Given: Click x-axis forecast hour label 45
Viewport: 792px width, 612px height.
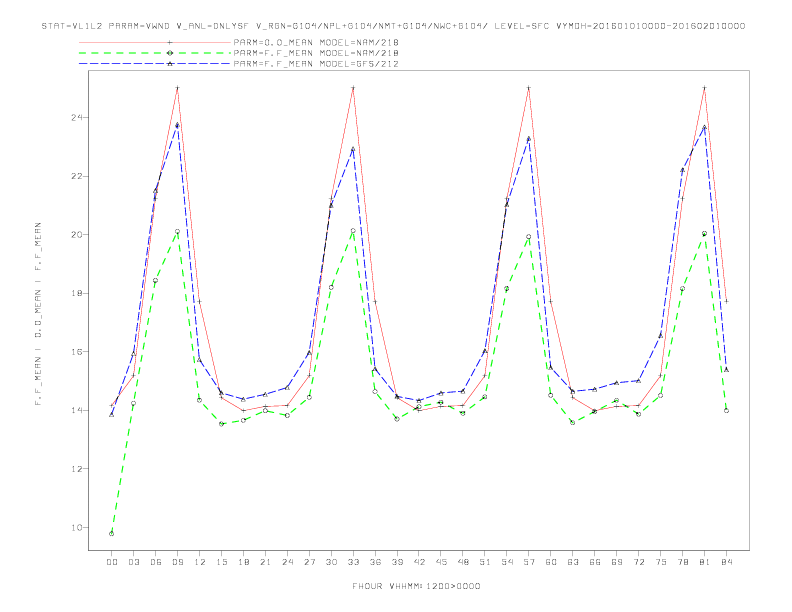Looking at the screenshot, I should (x=441, y=562).
